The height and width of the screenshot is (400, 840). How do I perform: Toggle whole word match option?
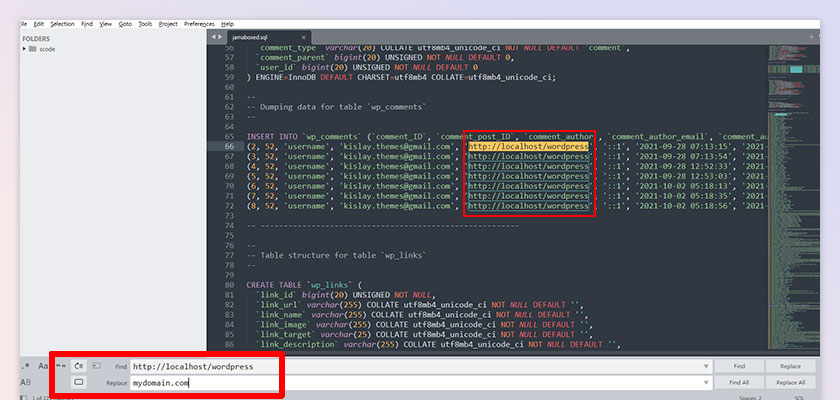pos(61,366)
